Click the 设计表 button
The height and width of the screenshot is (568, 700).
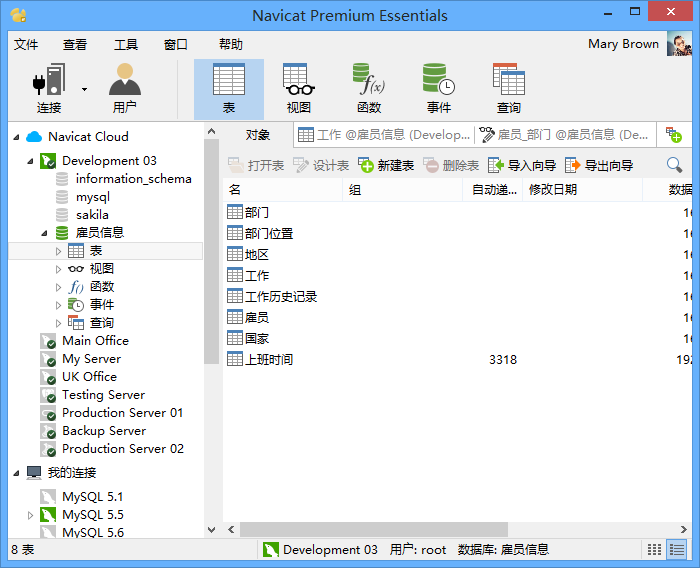pos(321,166)
